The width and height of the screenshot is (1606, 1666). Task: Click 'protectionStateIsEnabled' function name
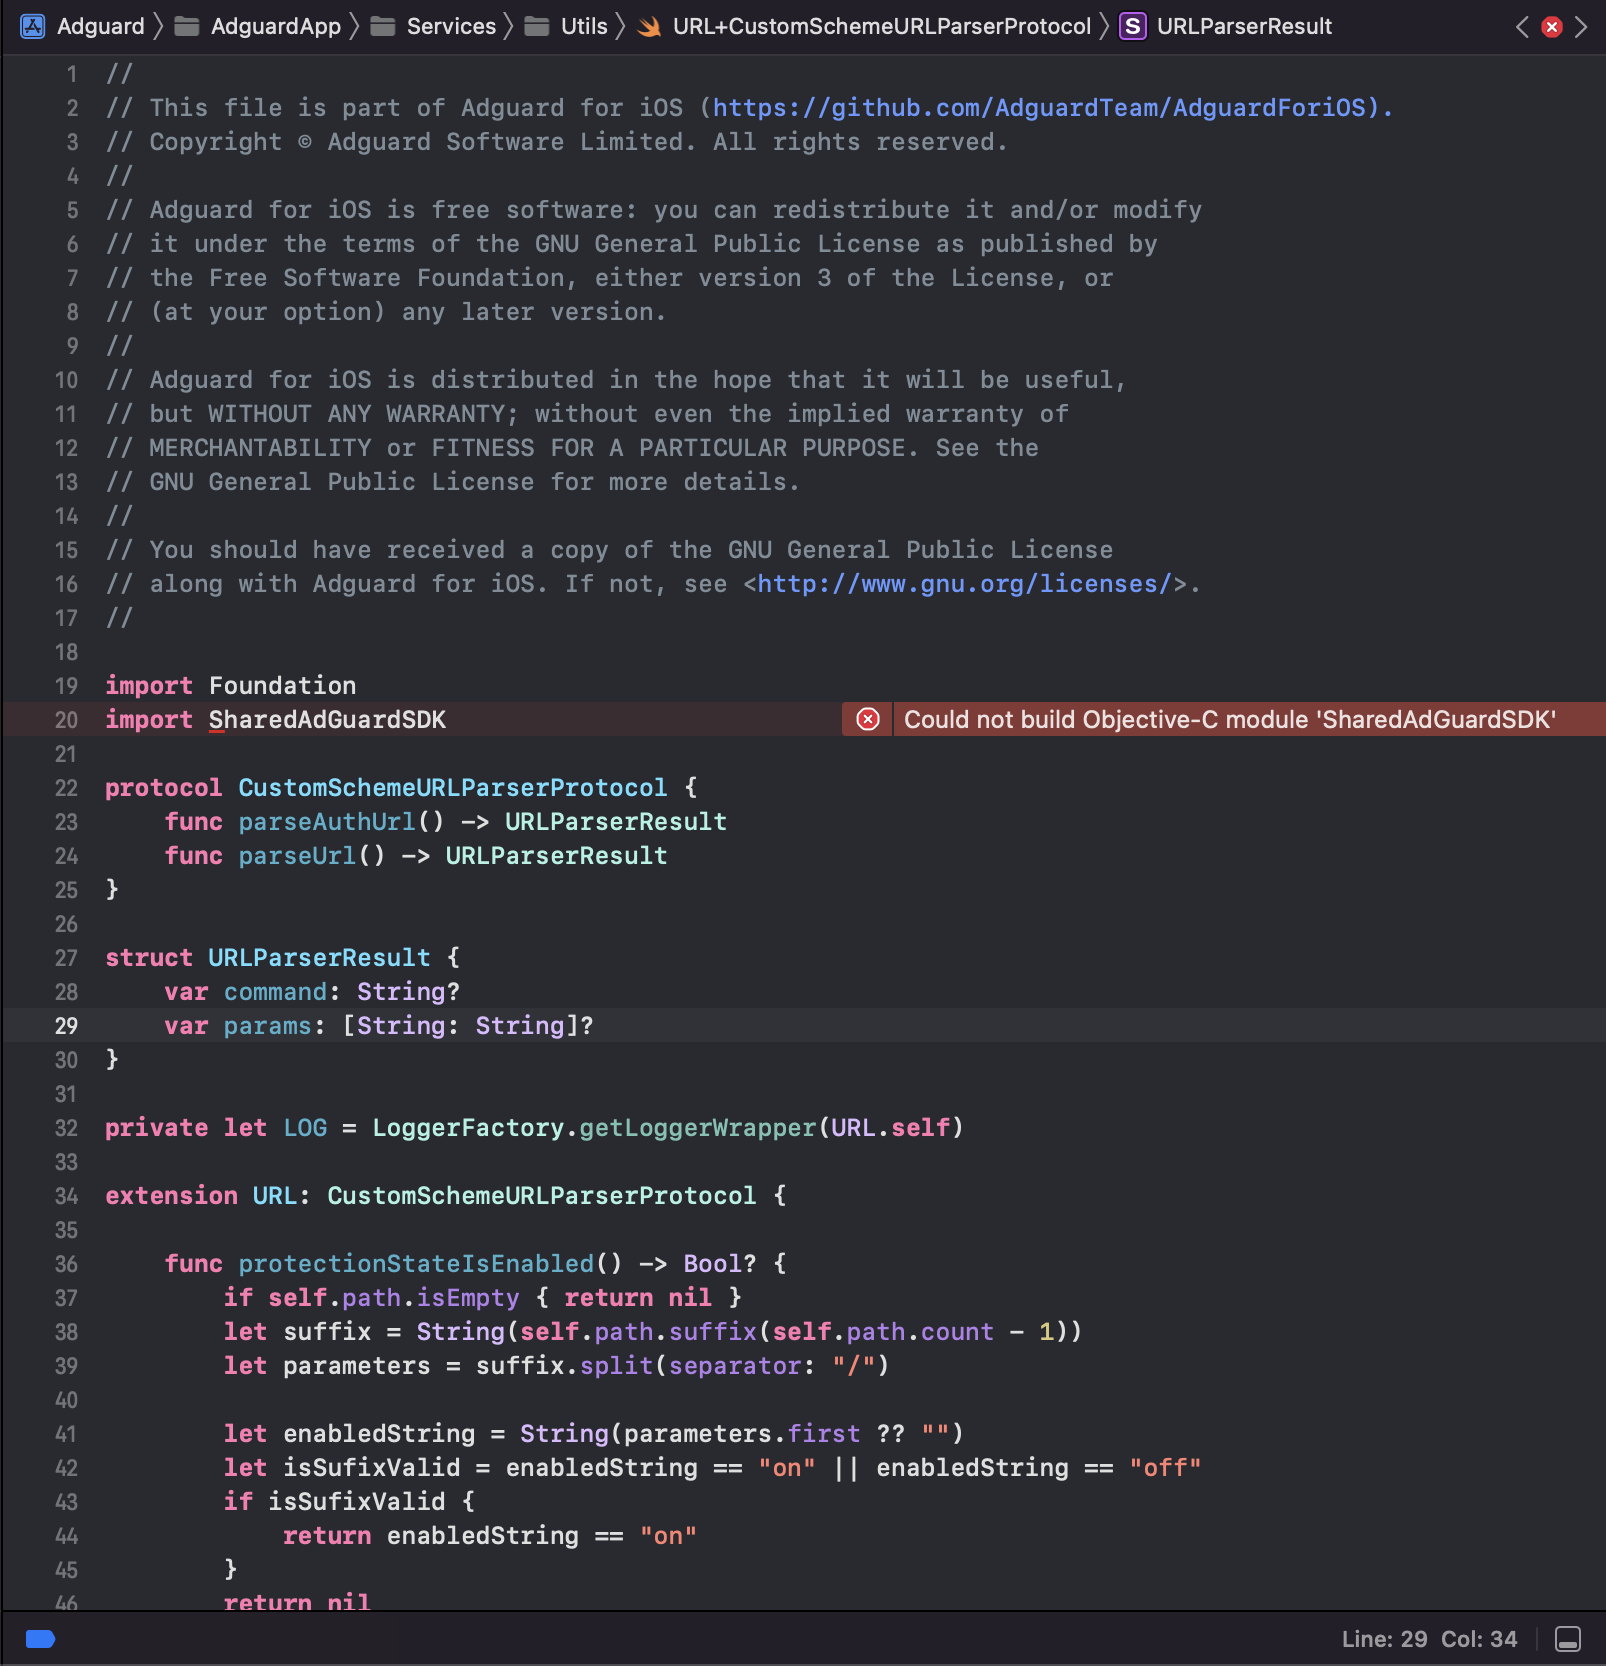coord(416,1264)
